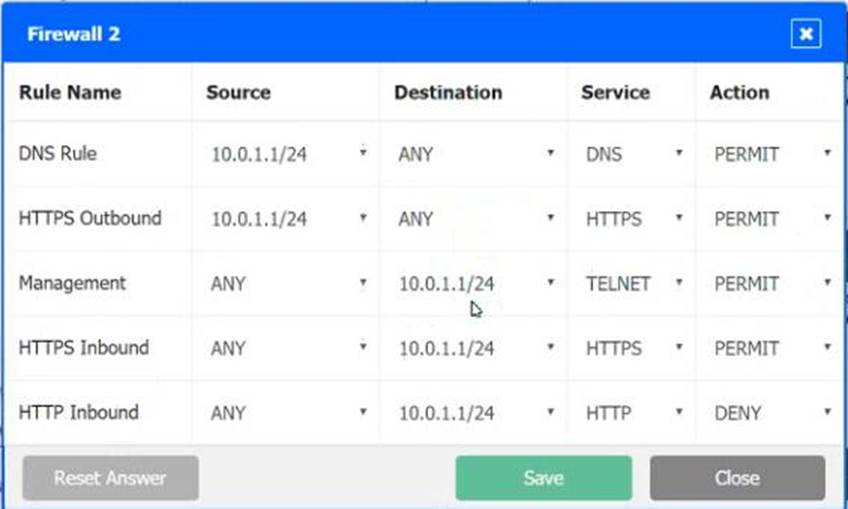
Task: Expand HTTPS Inbound destination dropdown
Action: pos(476,348)
